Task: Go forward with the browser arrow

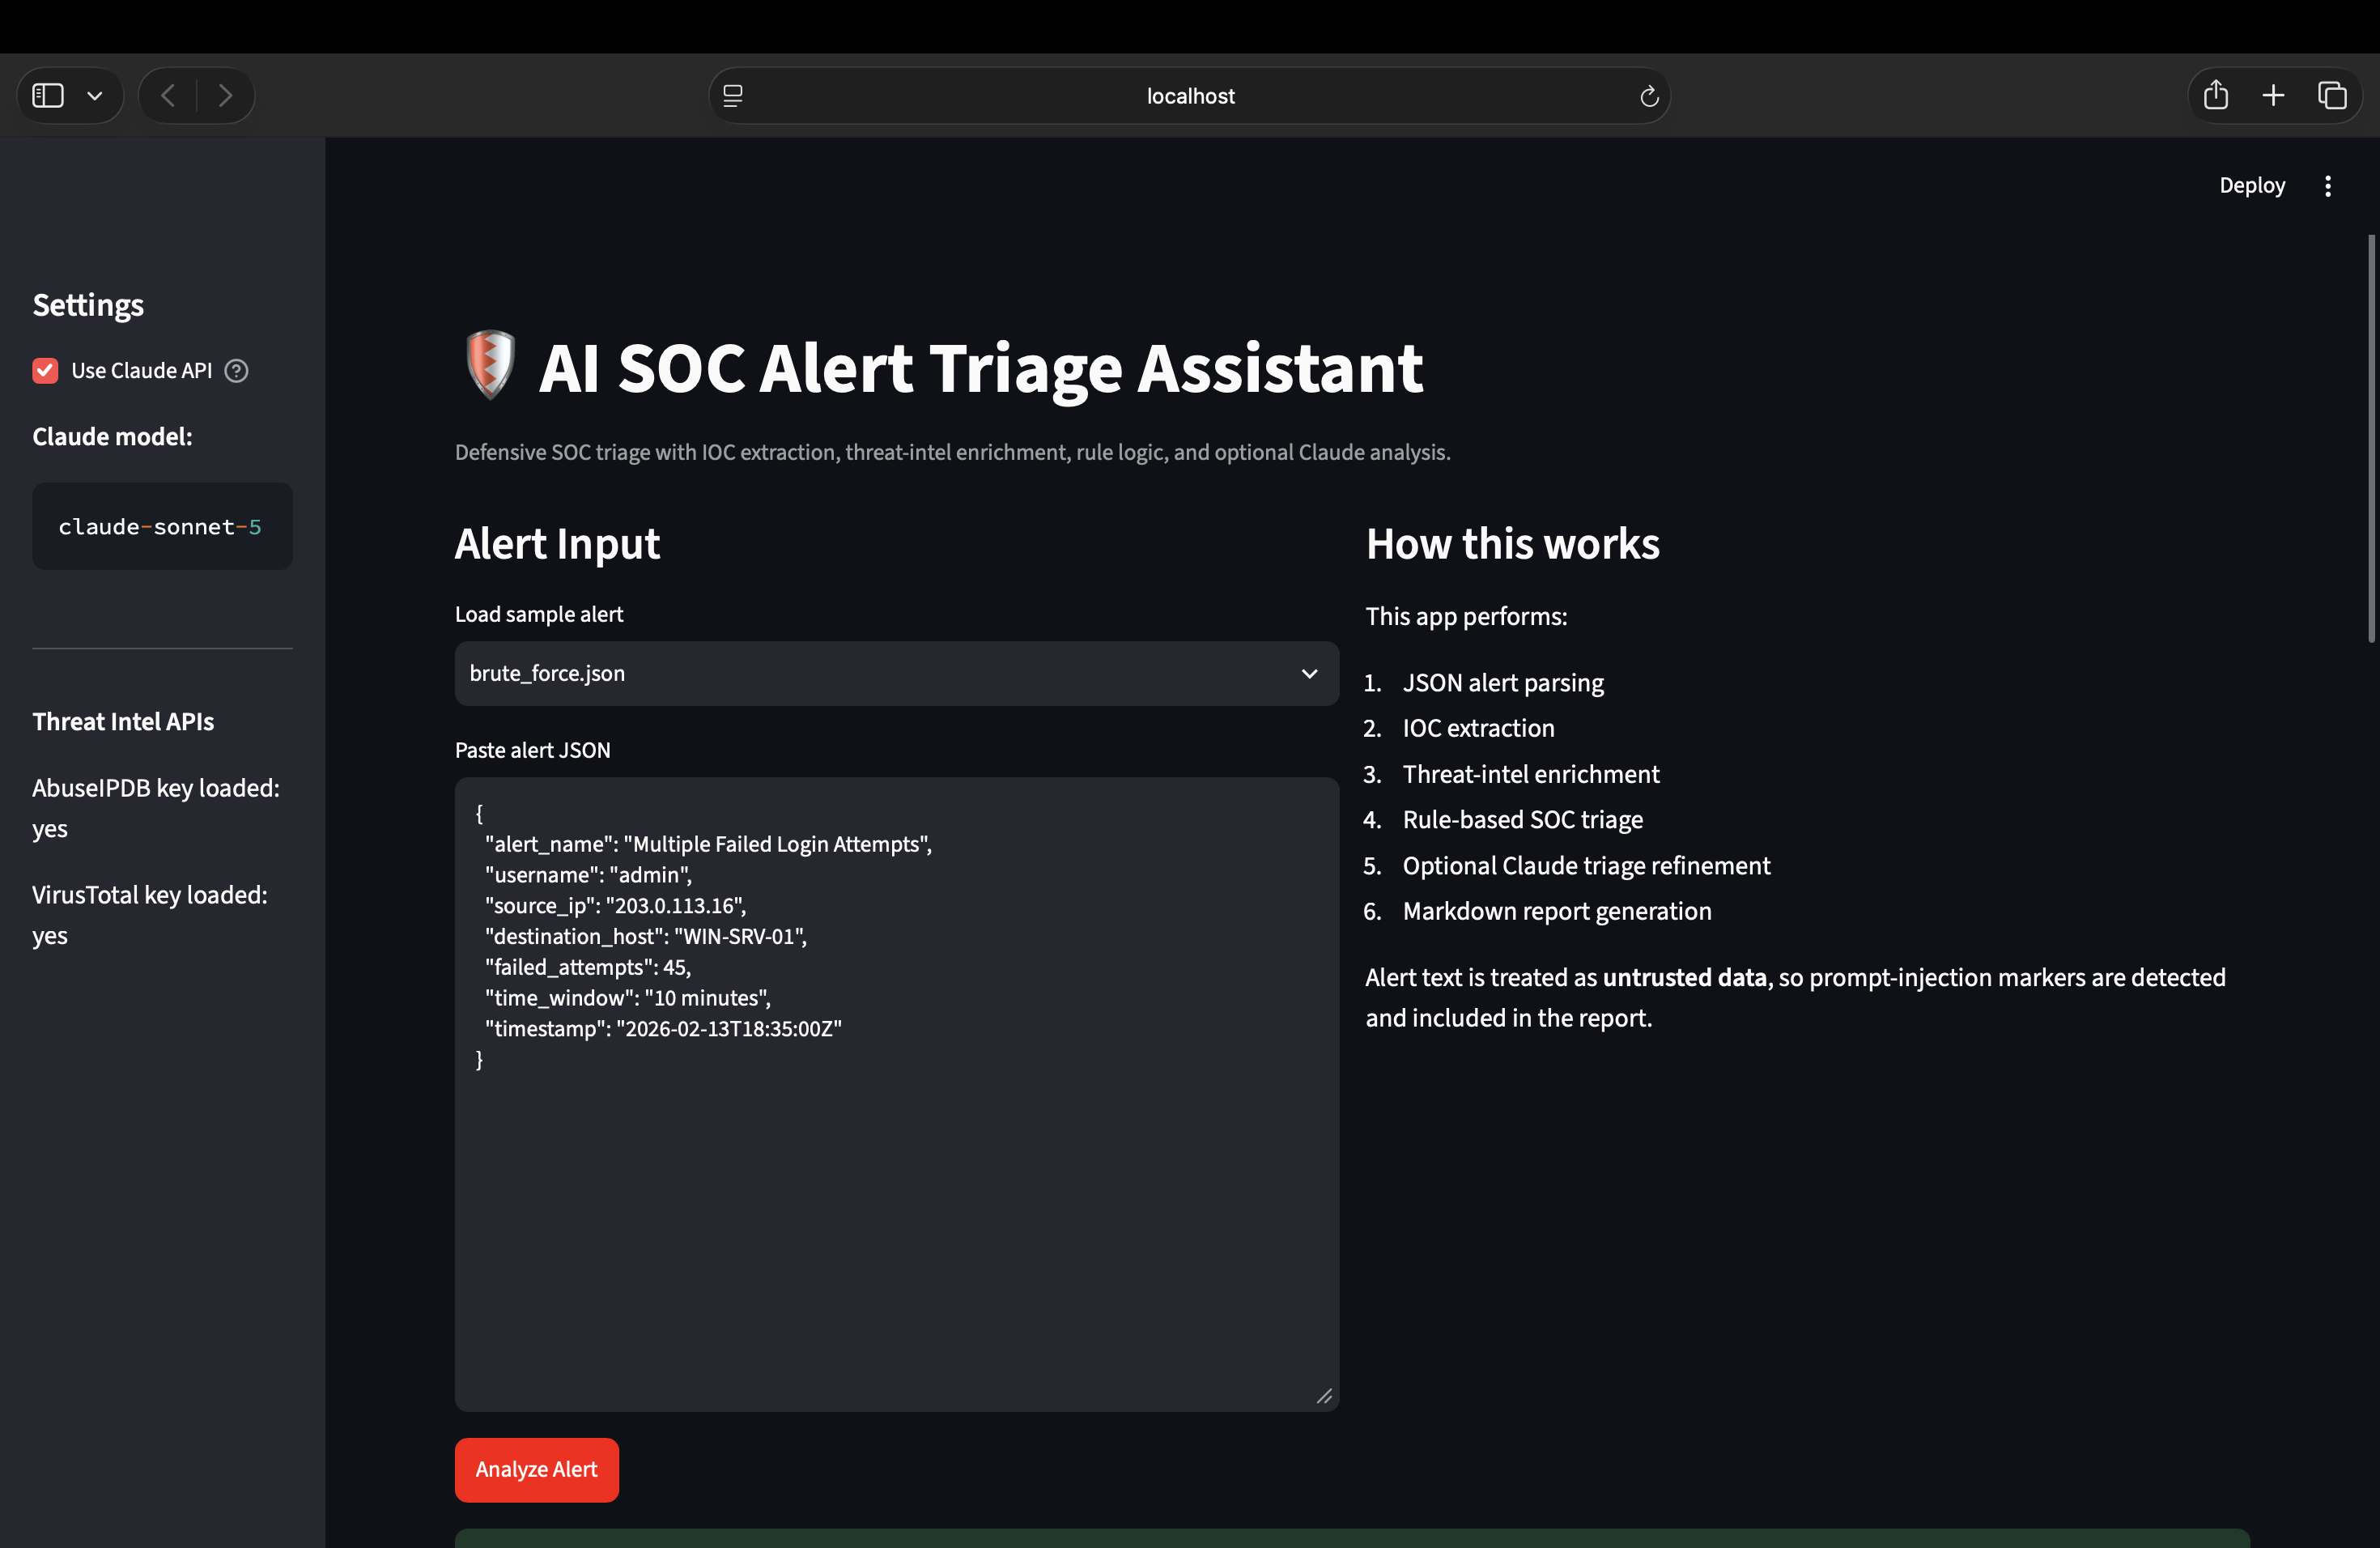Action: tap(225, 96)
